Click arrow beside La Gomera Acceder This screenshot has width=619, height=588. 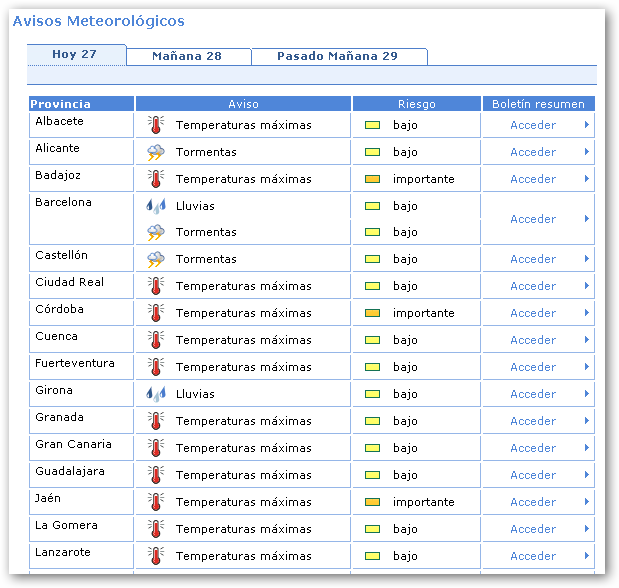click(x=587, y=529)
